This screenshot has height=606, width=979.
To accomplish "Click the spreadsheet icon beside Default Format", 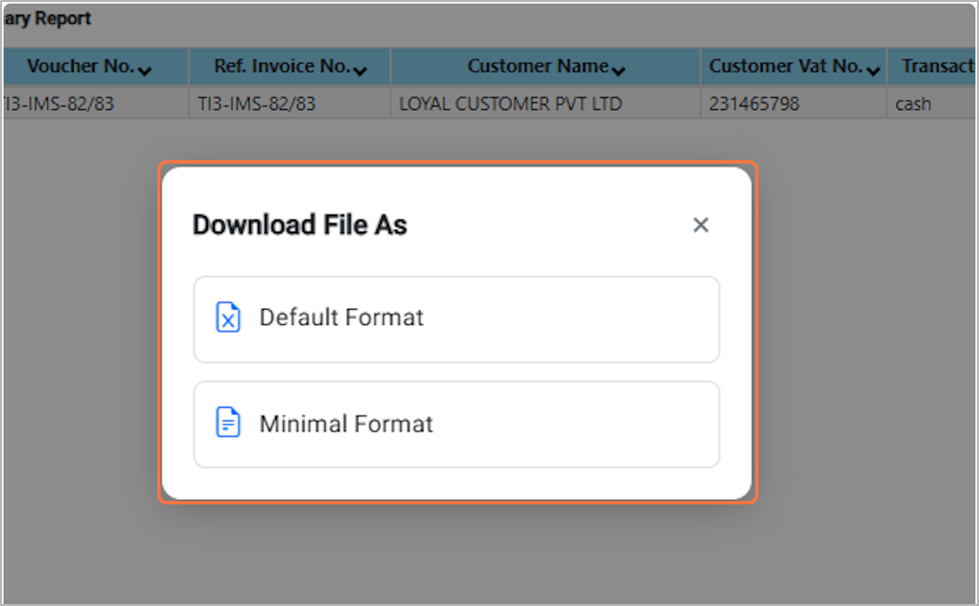I will pos(229,318).
